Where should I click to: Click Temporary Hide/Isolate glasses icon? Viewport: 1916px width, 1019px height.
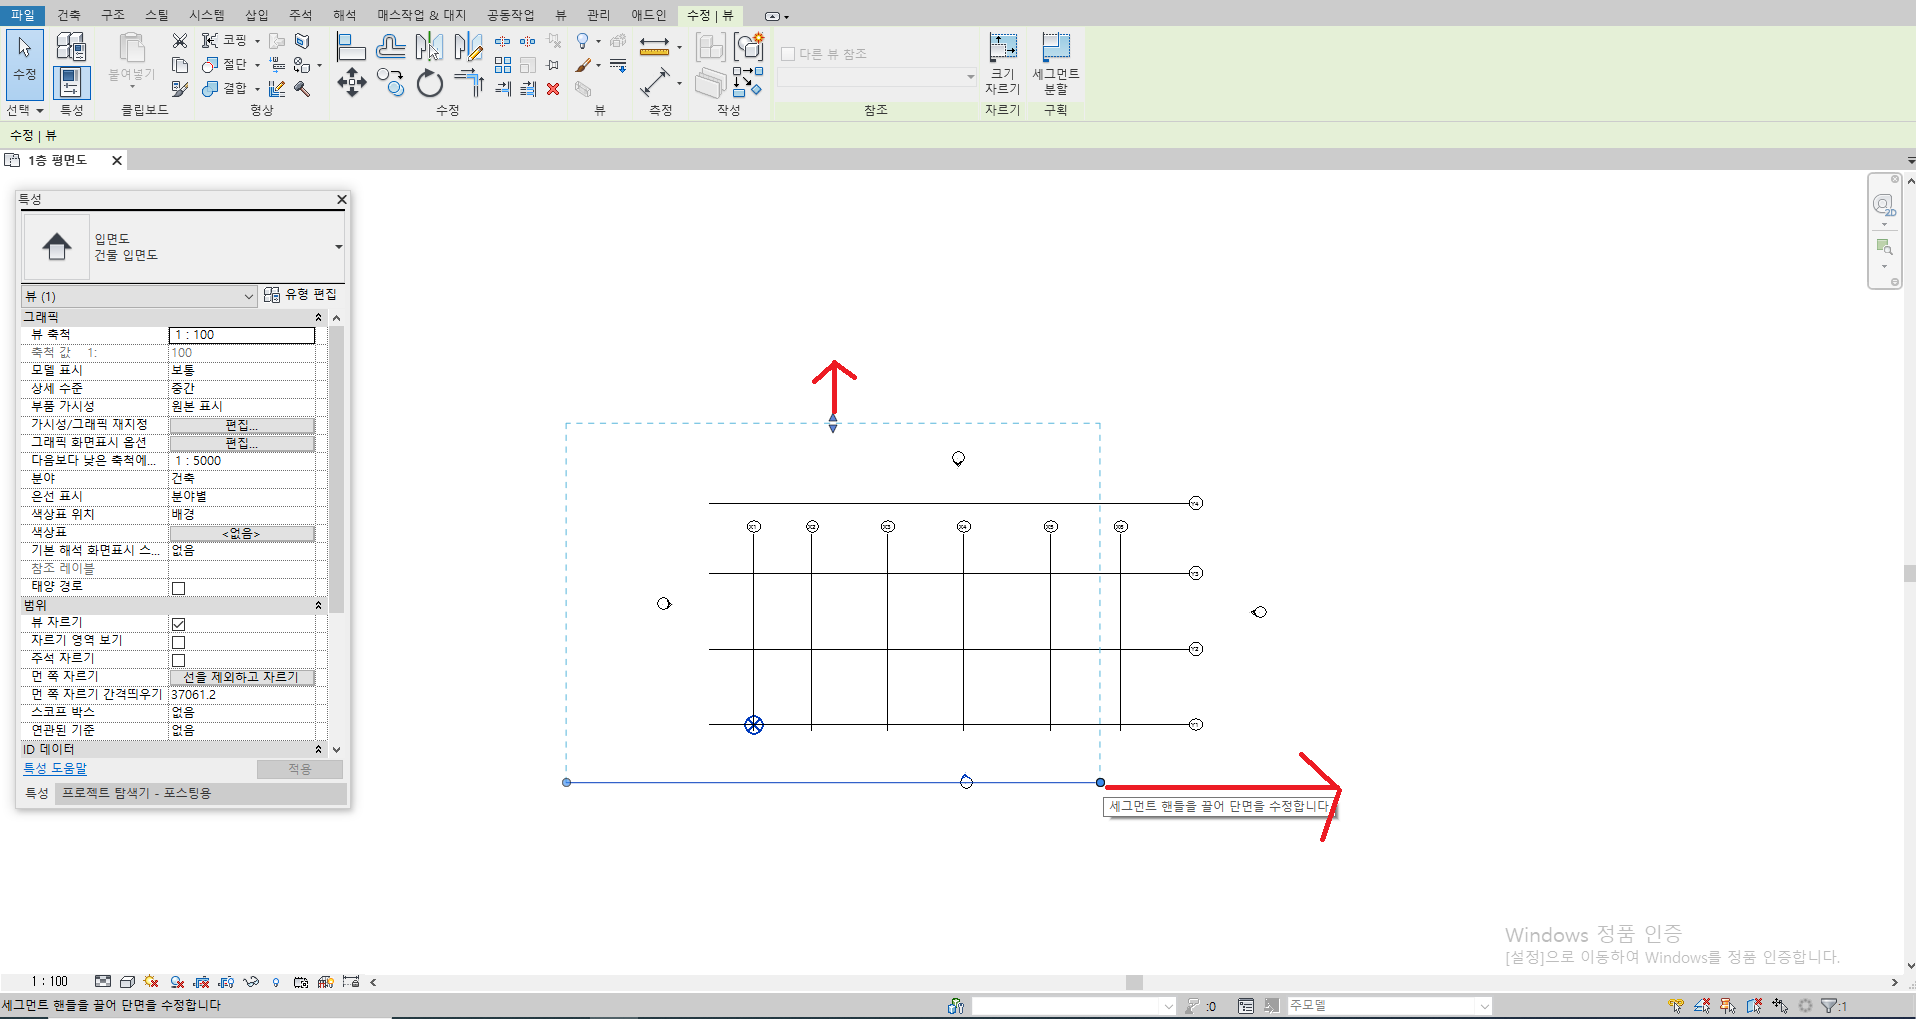251,982
